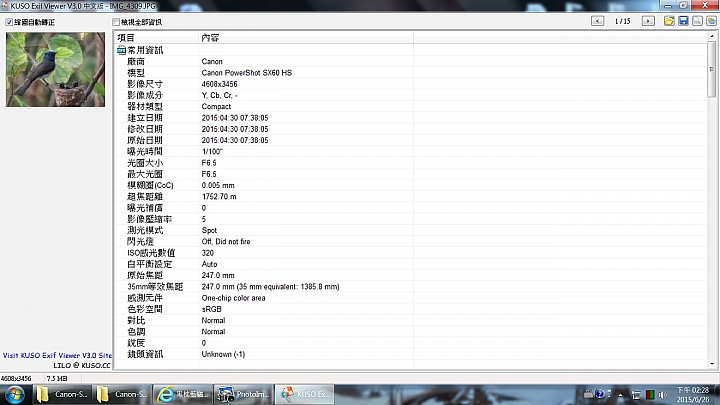Select the 色調 saturation row
Screen dimensions: 720x405
pyautogui.click(x=411, y=332)
